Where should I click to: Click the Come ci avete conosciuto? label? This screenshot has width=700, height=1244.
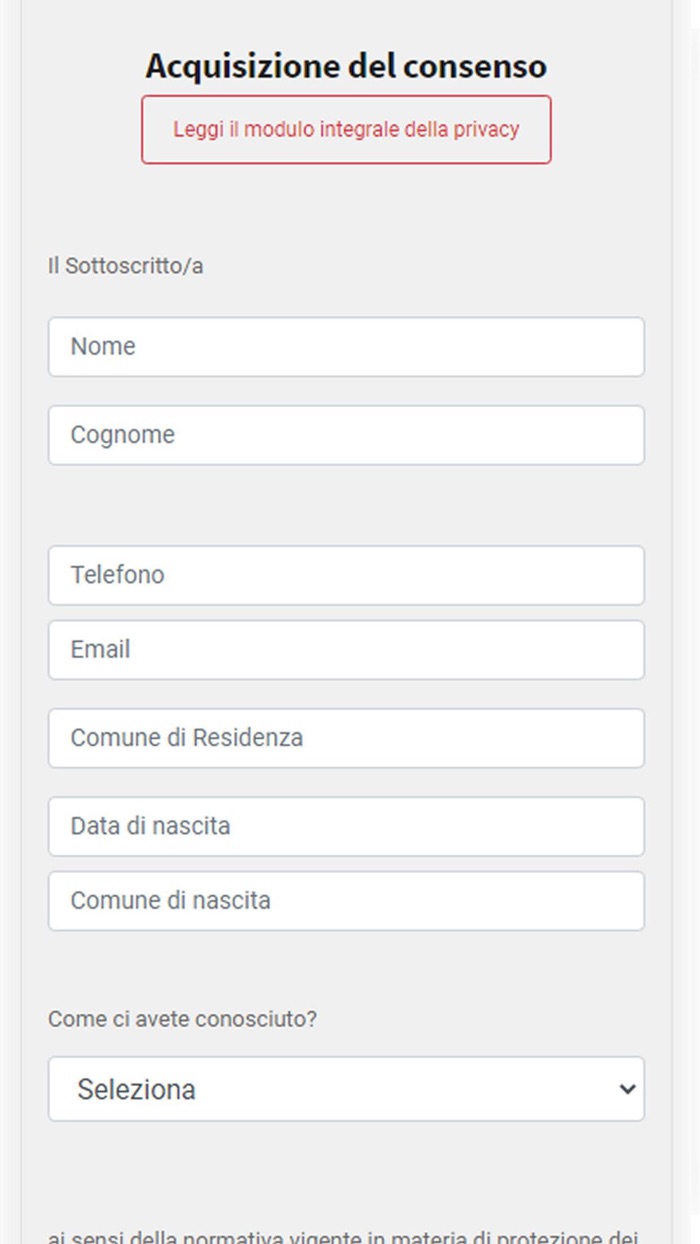(183, 1020)
